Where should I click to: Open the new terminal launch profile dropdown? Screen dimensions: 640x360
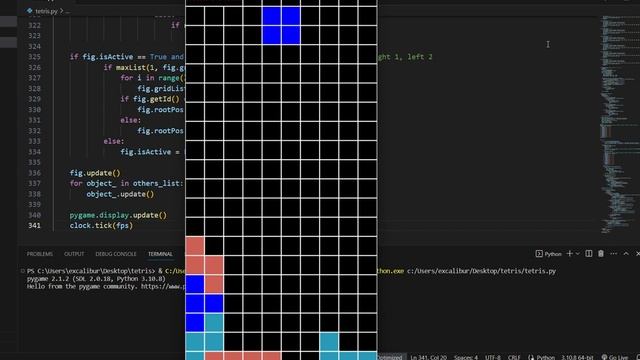click(x=577, y=254)
